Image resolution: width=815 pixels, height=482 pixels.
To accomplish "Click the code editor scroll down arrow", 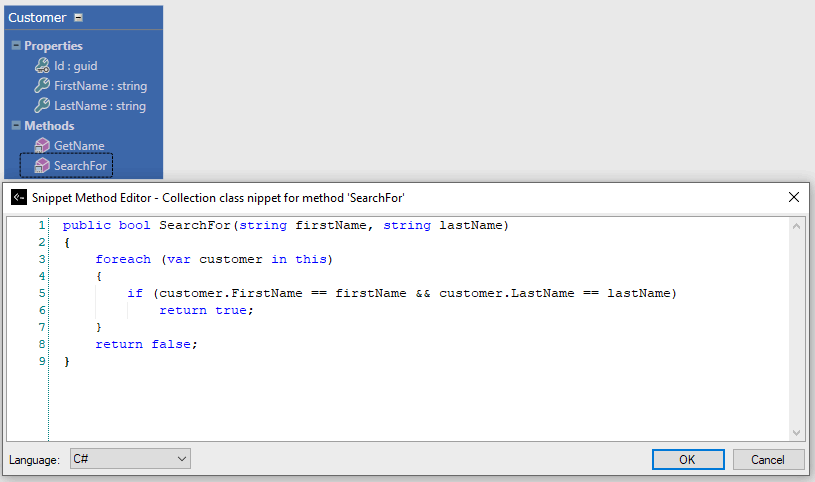I will click(797, 432).
